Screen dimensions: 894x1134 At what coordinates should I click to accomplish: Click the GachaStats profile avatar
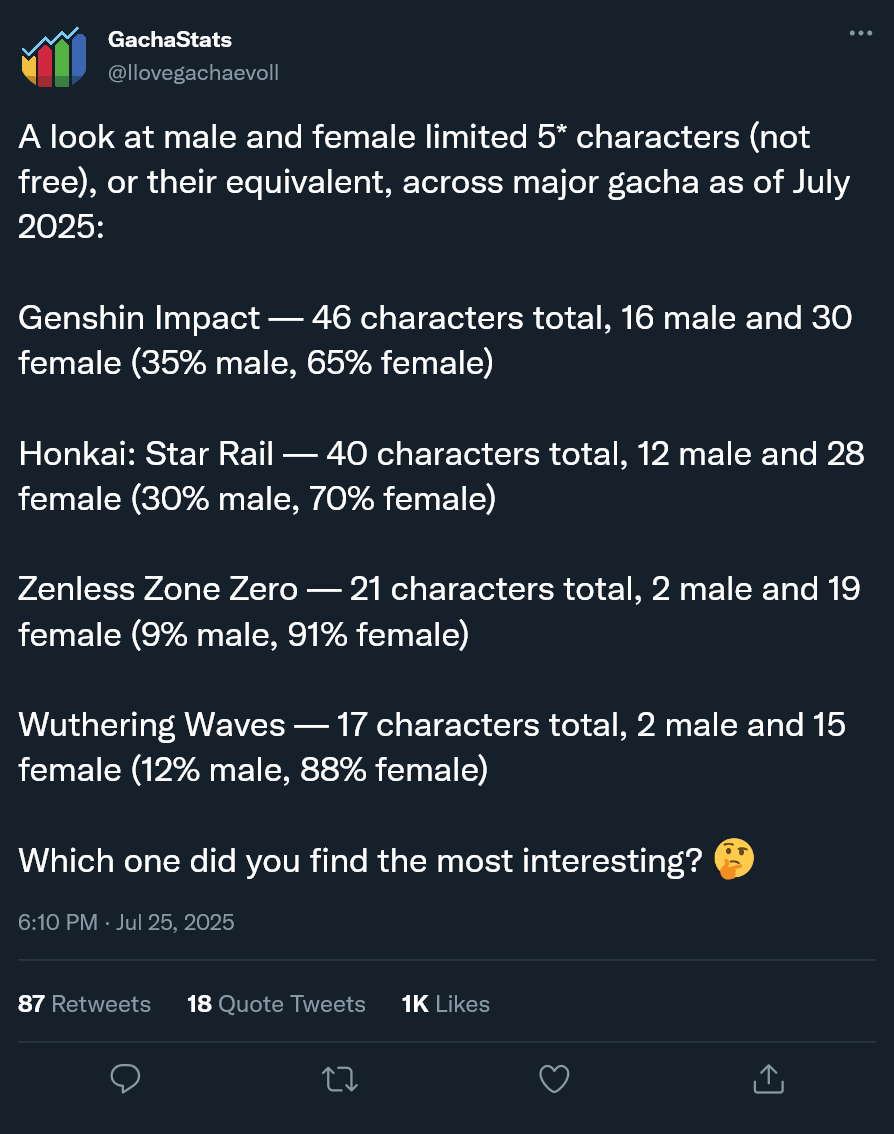tap(53, 57)
